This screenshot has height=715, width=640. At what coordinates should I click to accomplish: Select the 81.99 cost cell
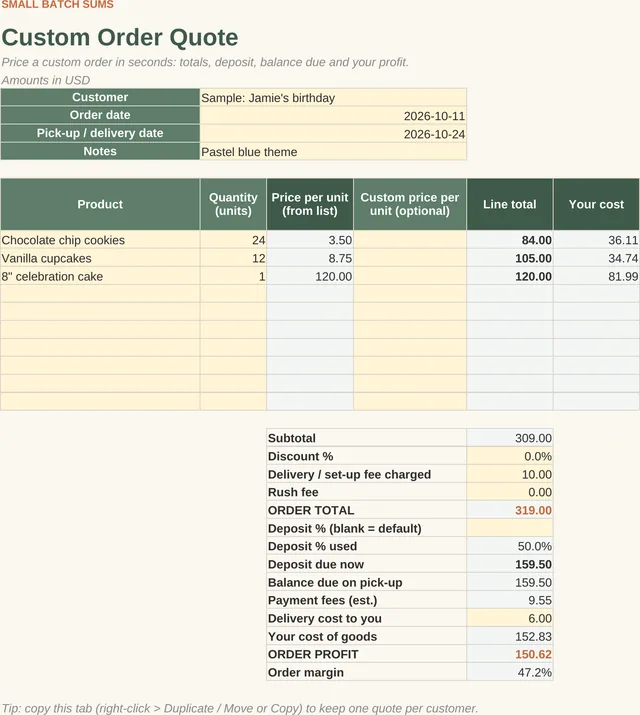pyautogui.click(x=596, y=276)
